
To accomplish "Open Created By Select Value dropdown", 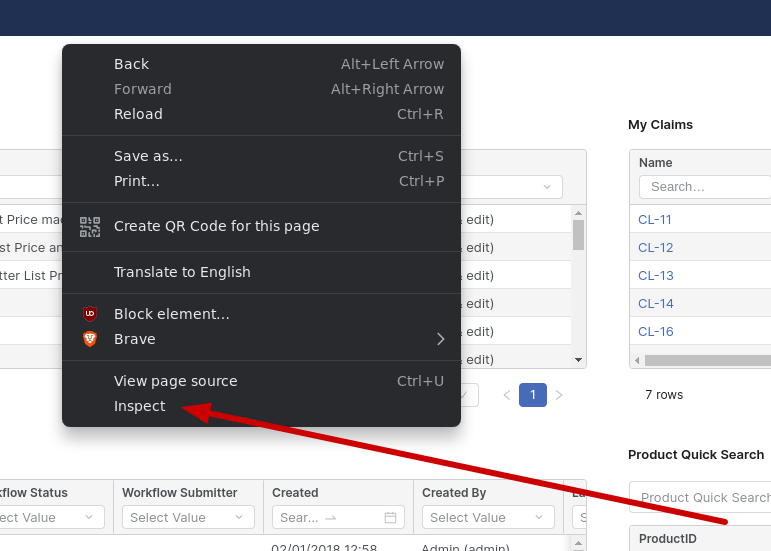I will [x=488, y=517].
